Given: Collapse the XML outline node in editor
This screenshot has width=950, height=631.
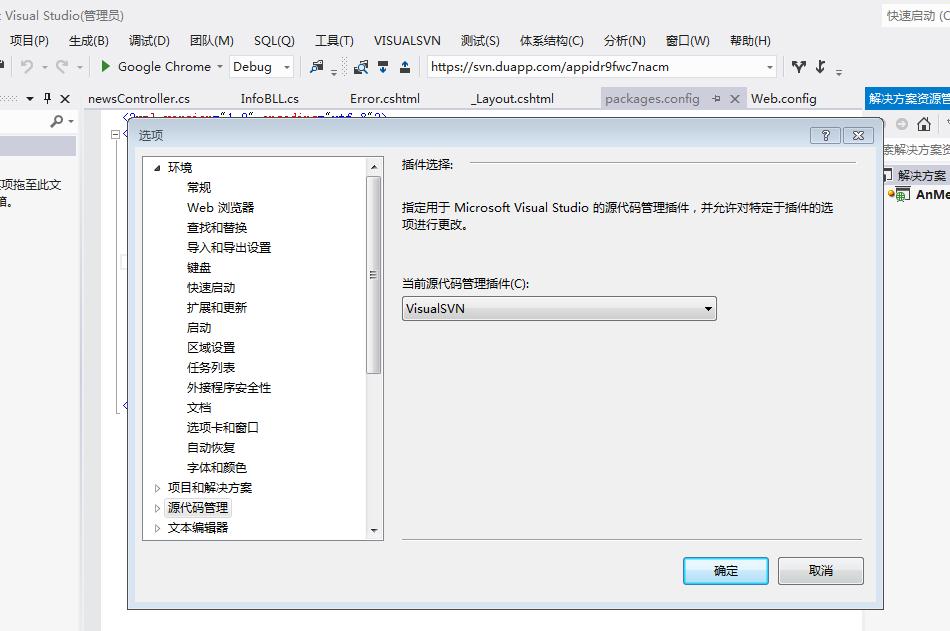Looking at the screenshot, I should click(x=115, y=135).
